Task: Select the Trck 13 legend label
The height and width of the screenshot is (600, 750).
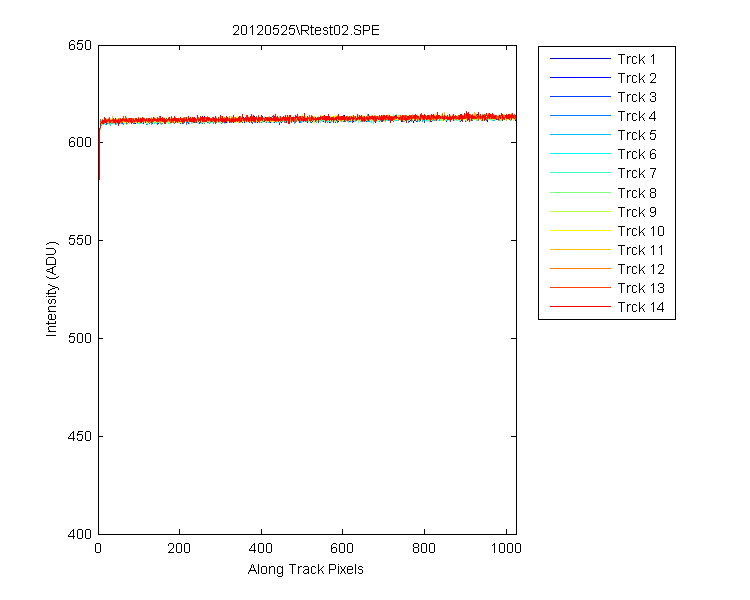Action: click(641, 289)
